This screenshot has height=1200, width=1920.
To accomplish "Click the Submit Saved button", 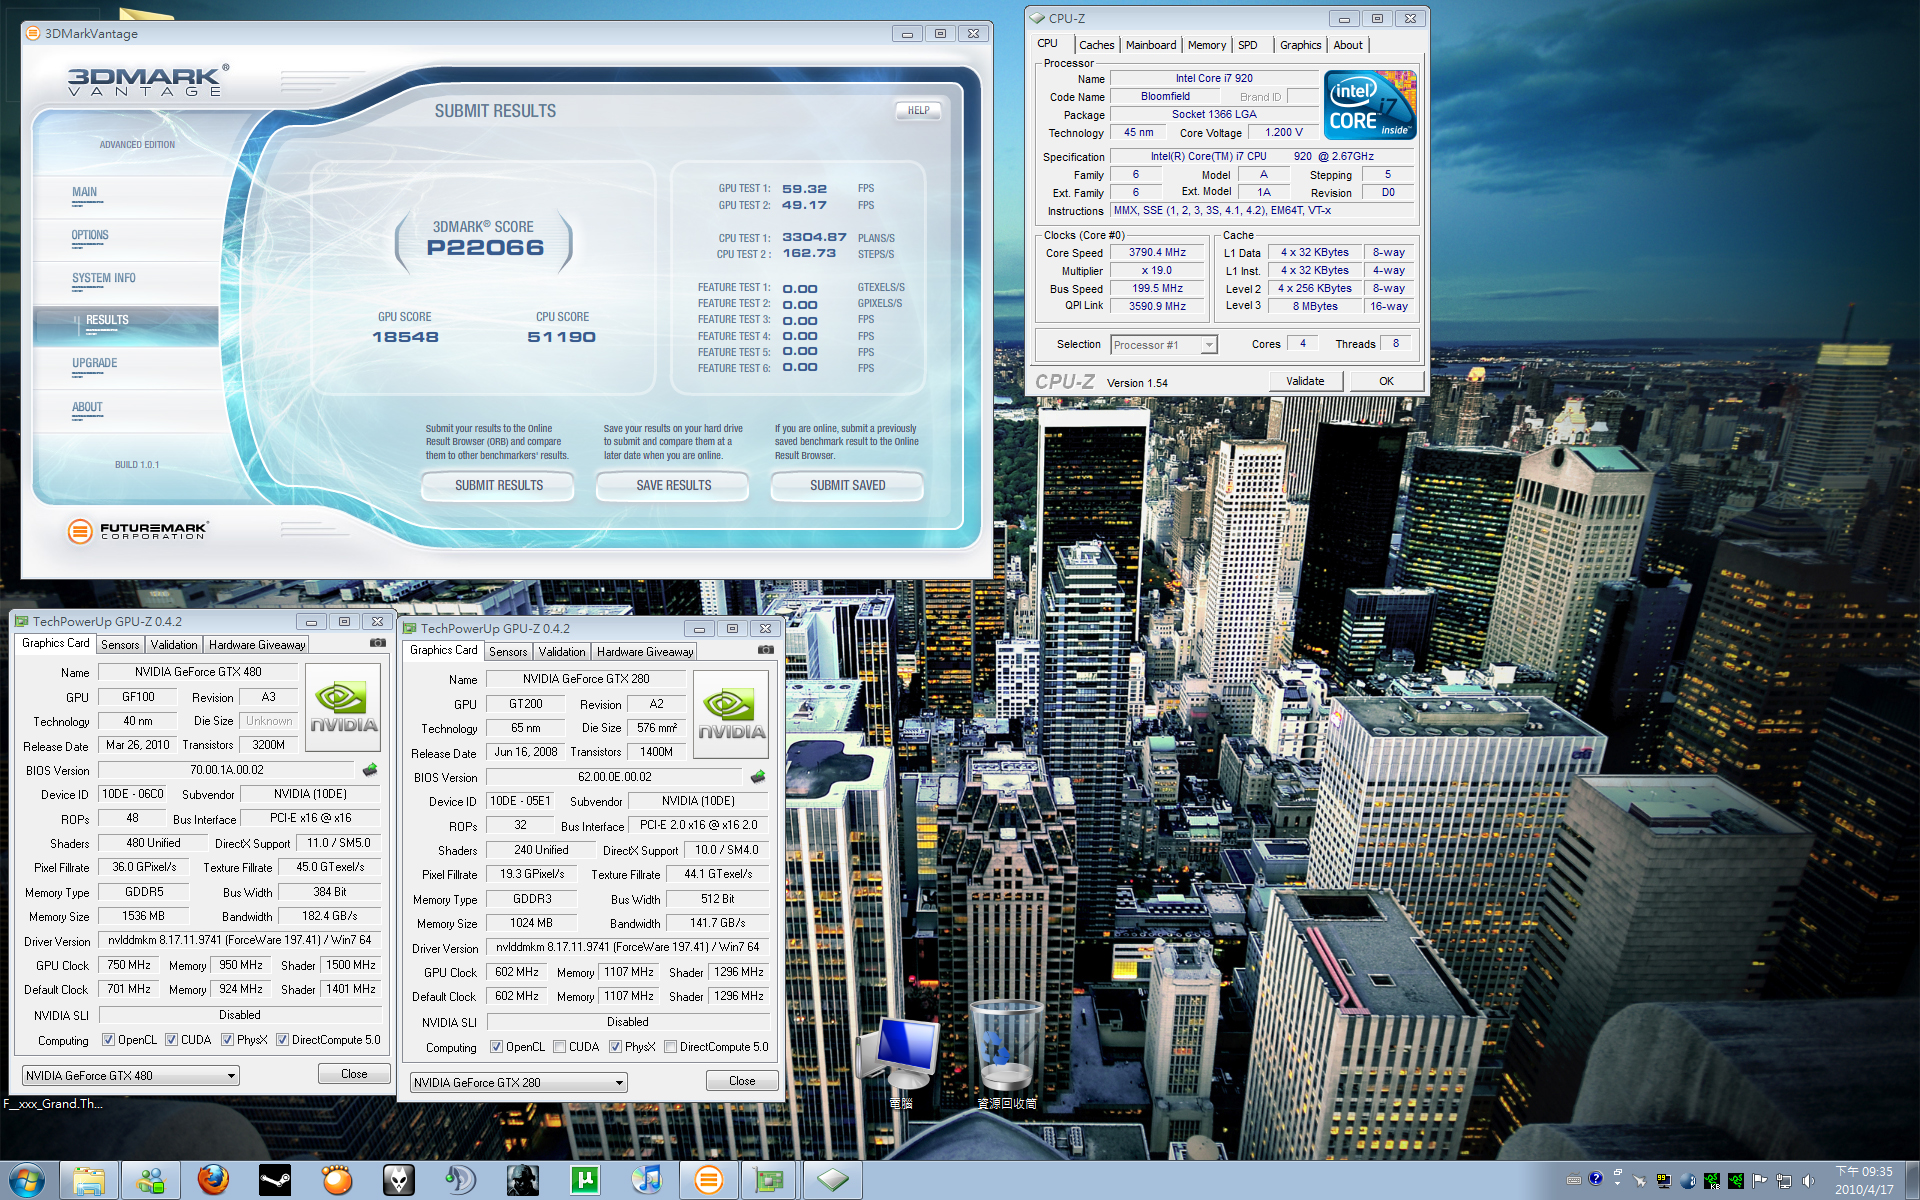I will point(847,486).
